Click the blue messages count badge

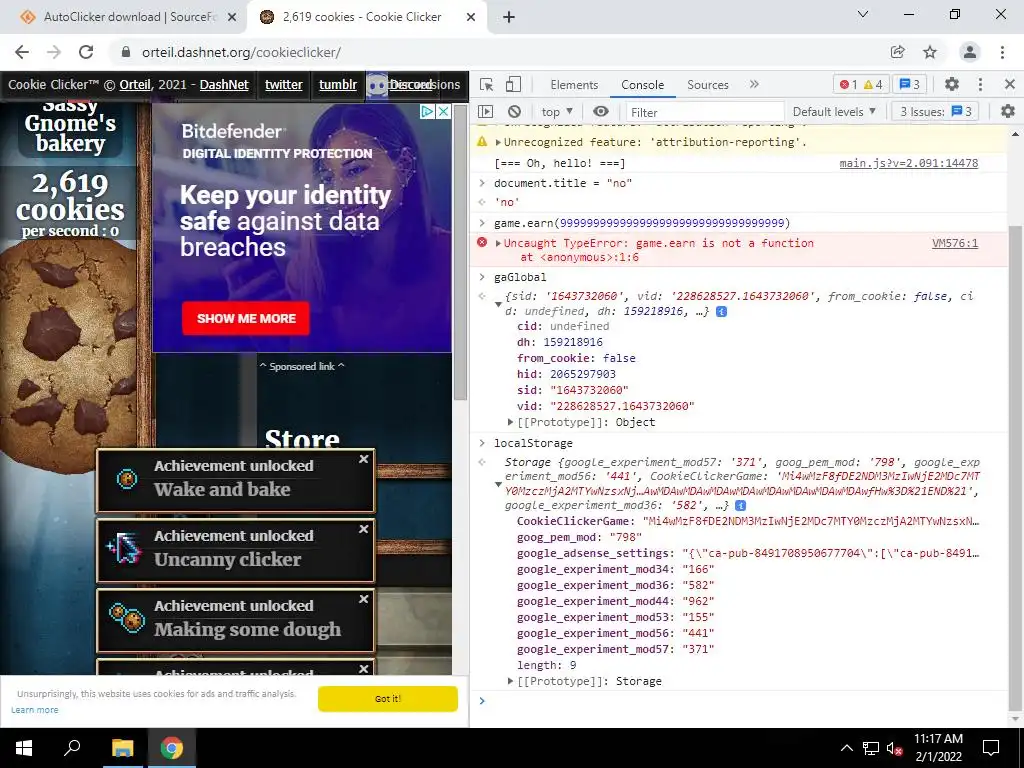coord(910,84)
